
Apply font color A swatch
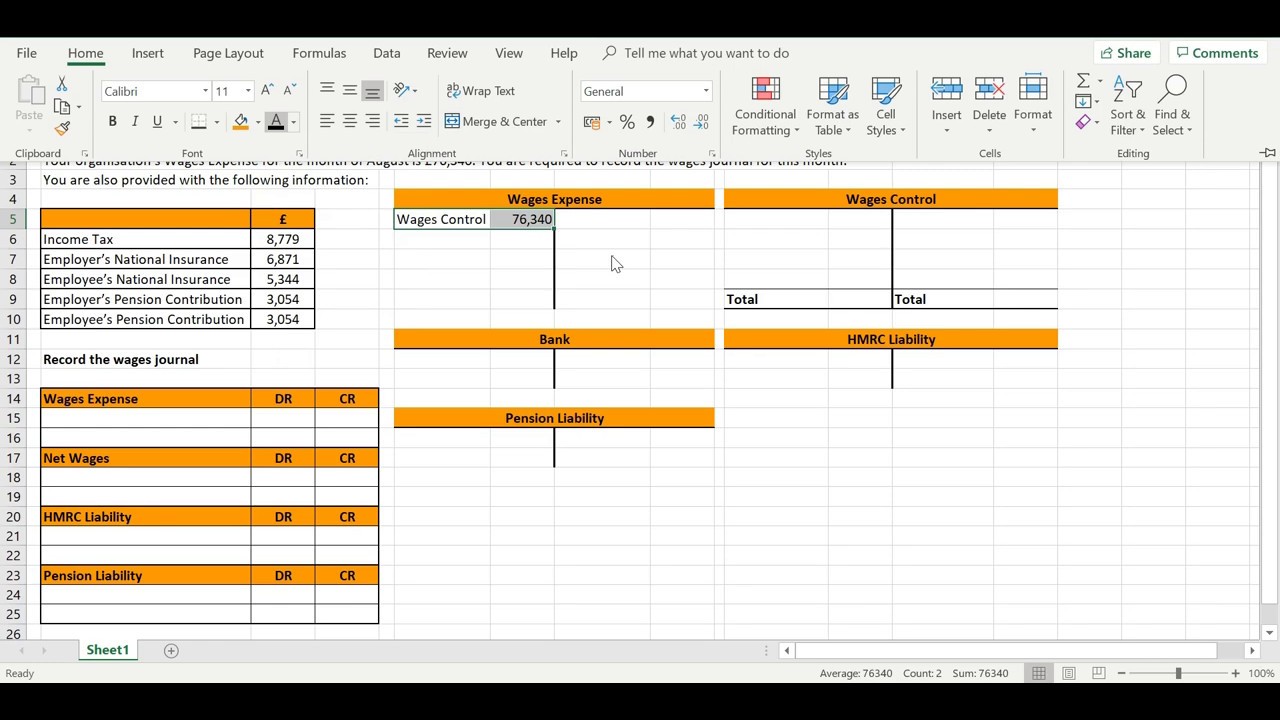[276, 122]
